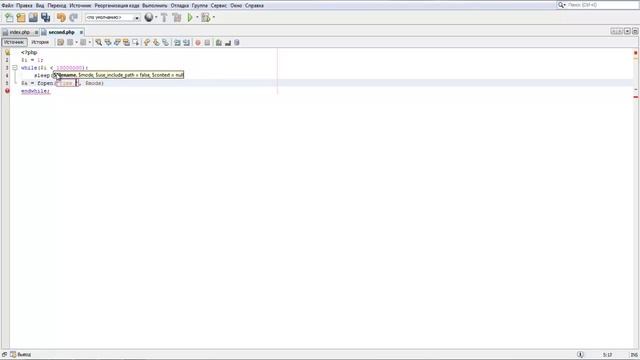
Task: Click the endwhile; code line
Action: (x=36, y=91)
